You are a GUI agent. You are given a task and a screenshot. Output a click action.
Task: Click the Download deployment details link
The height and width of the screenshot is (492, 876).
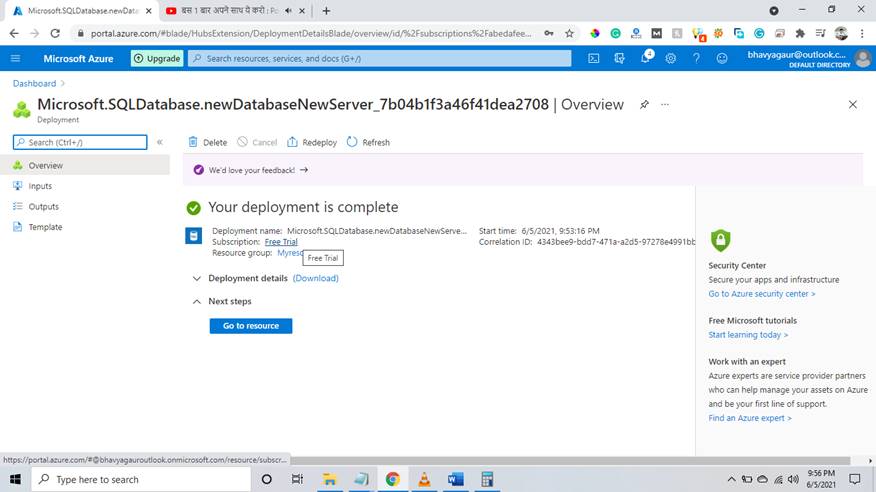tap(316, 278)
